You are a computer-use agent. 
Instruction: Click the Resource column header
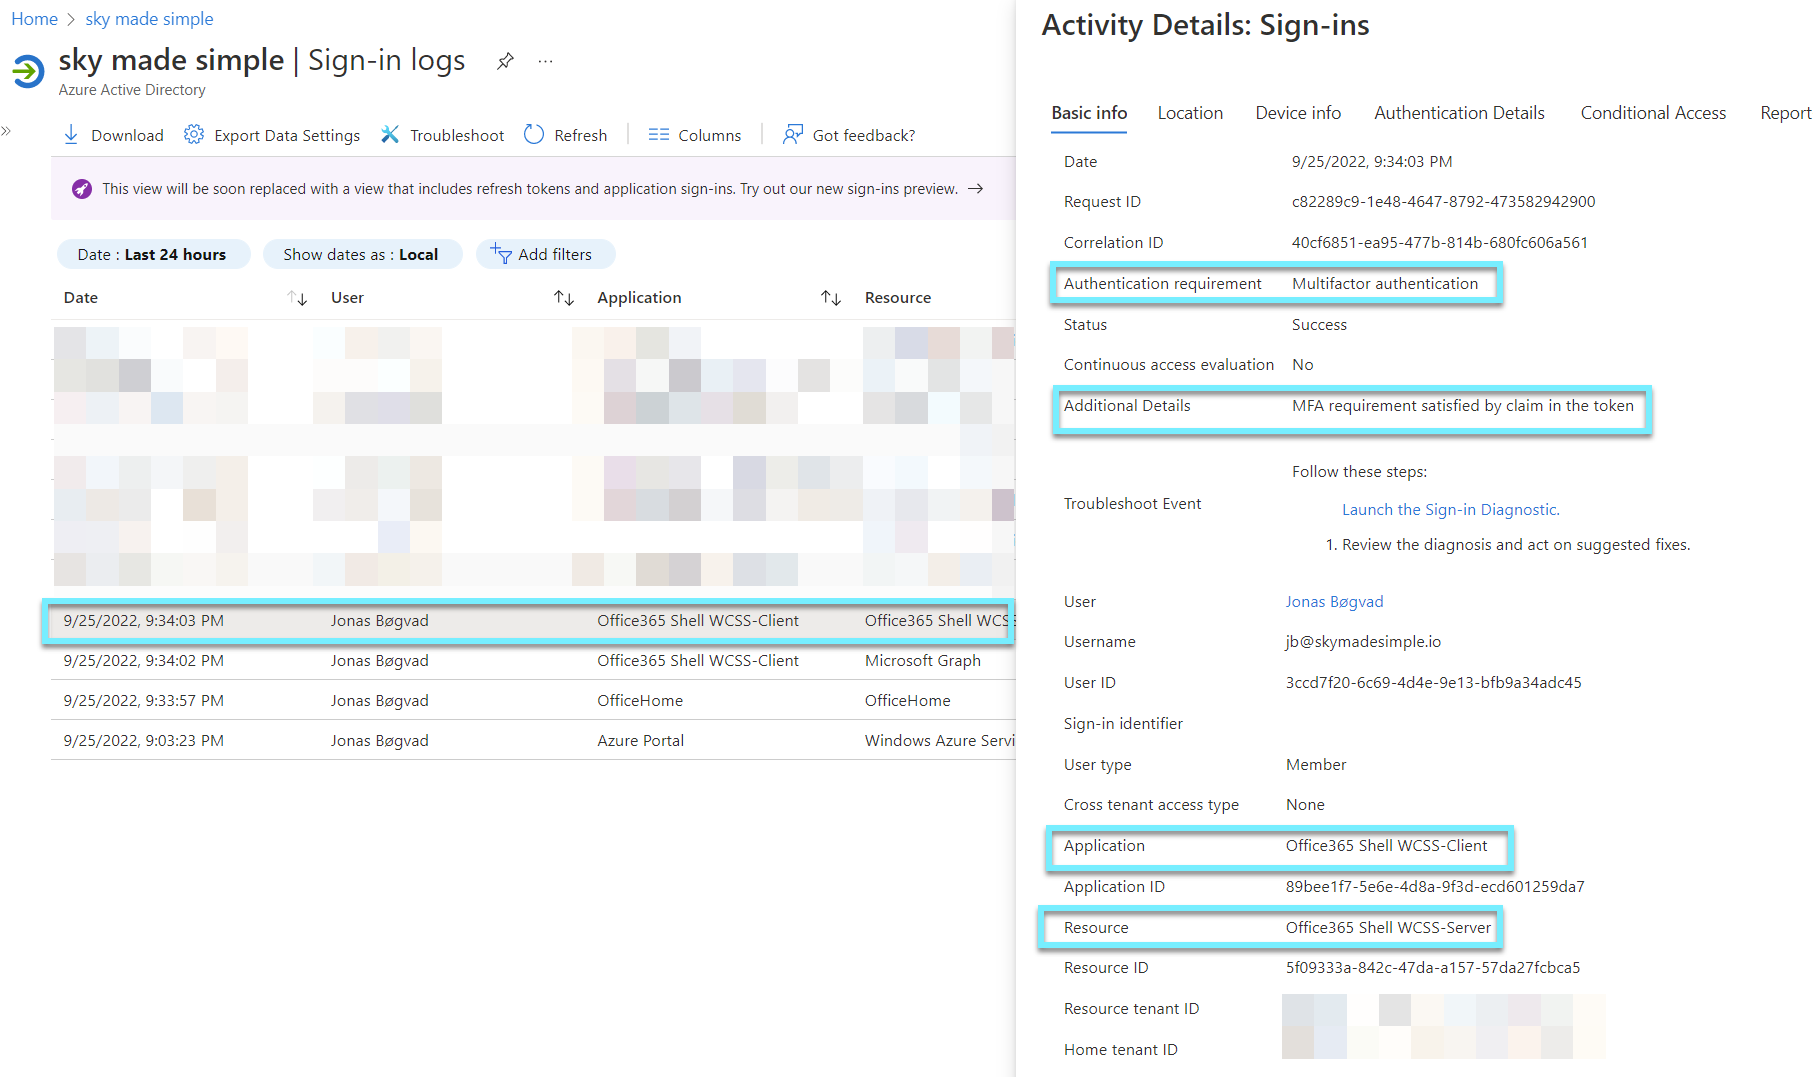(897, 298)
